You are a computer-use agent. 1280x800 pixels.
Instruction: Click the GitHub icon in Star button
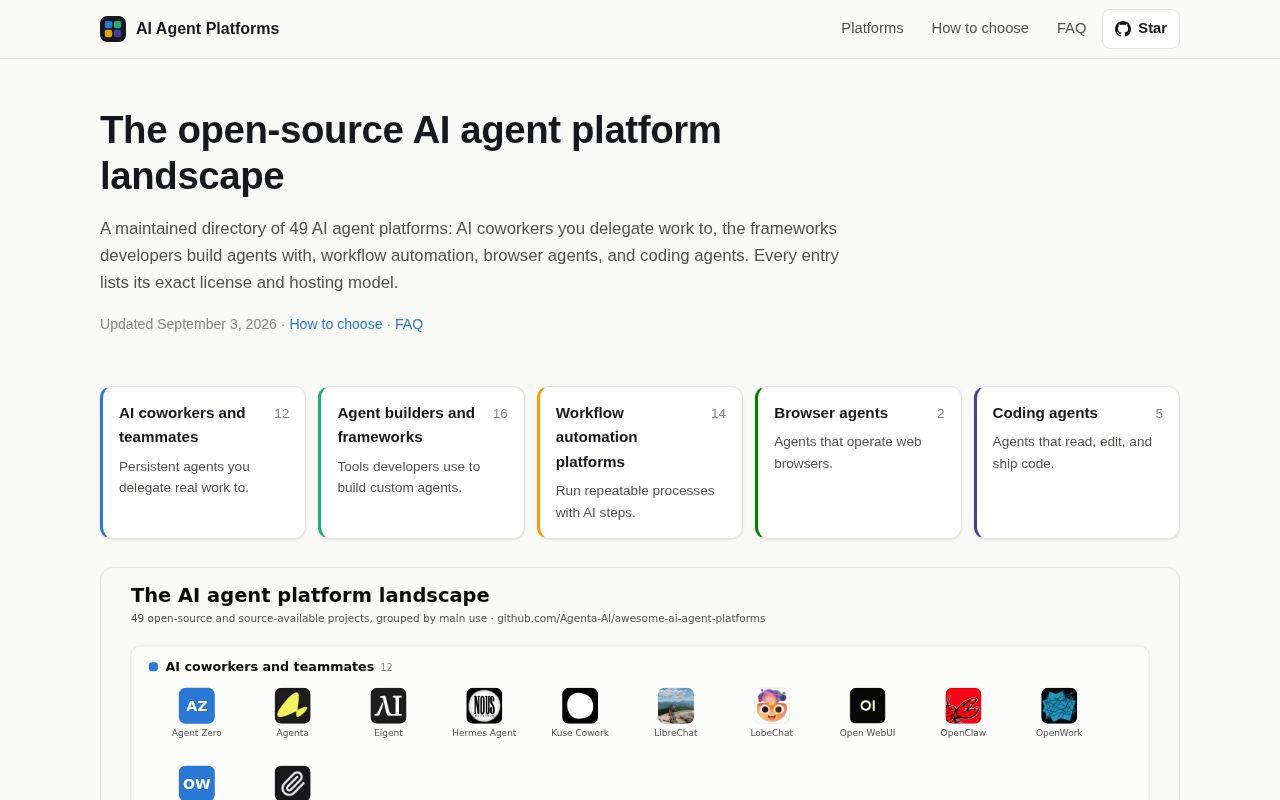[1123, 29]
